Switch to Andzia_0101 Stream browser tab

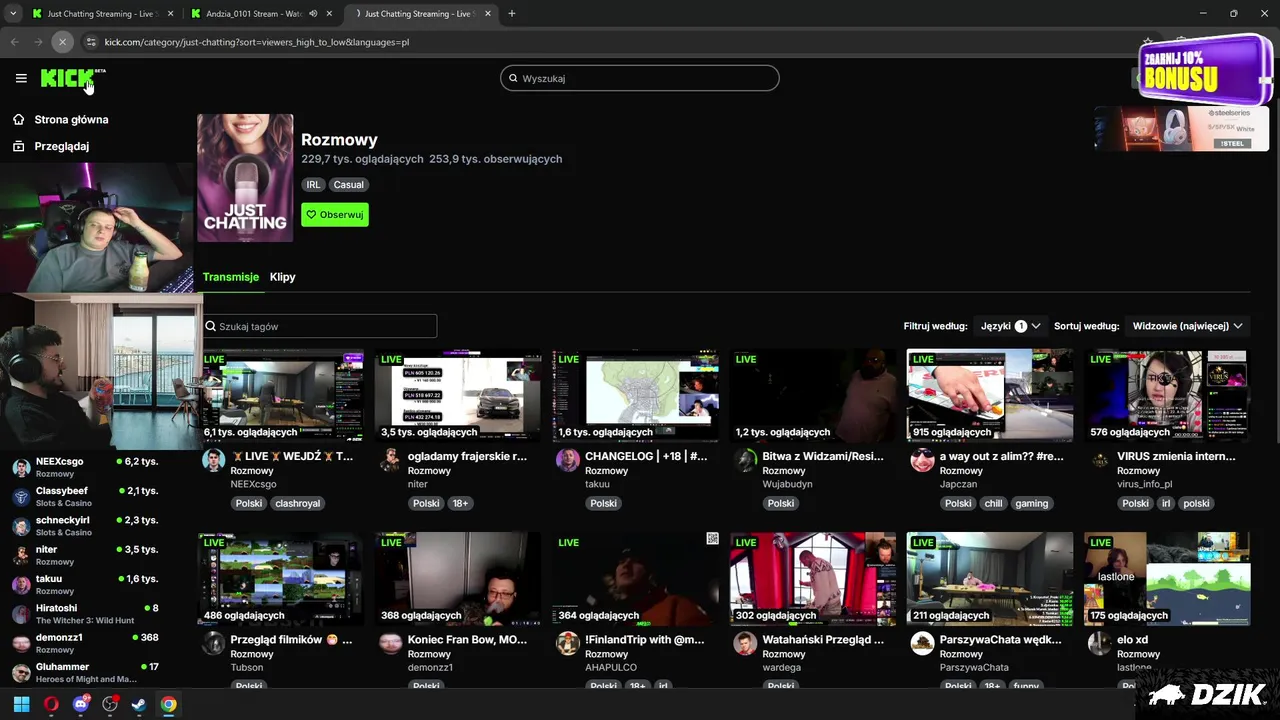[x=262, y=14]
